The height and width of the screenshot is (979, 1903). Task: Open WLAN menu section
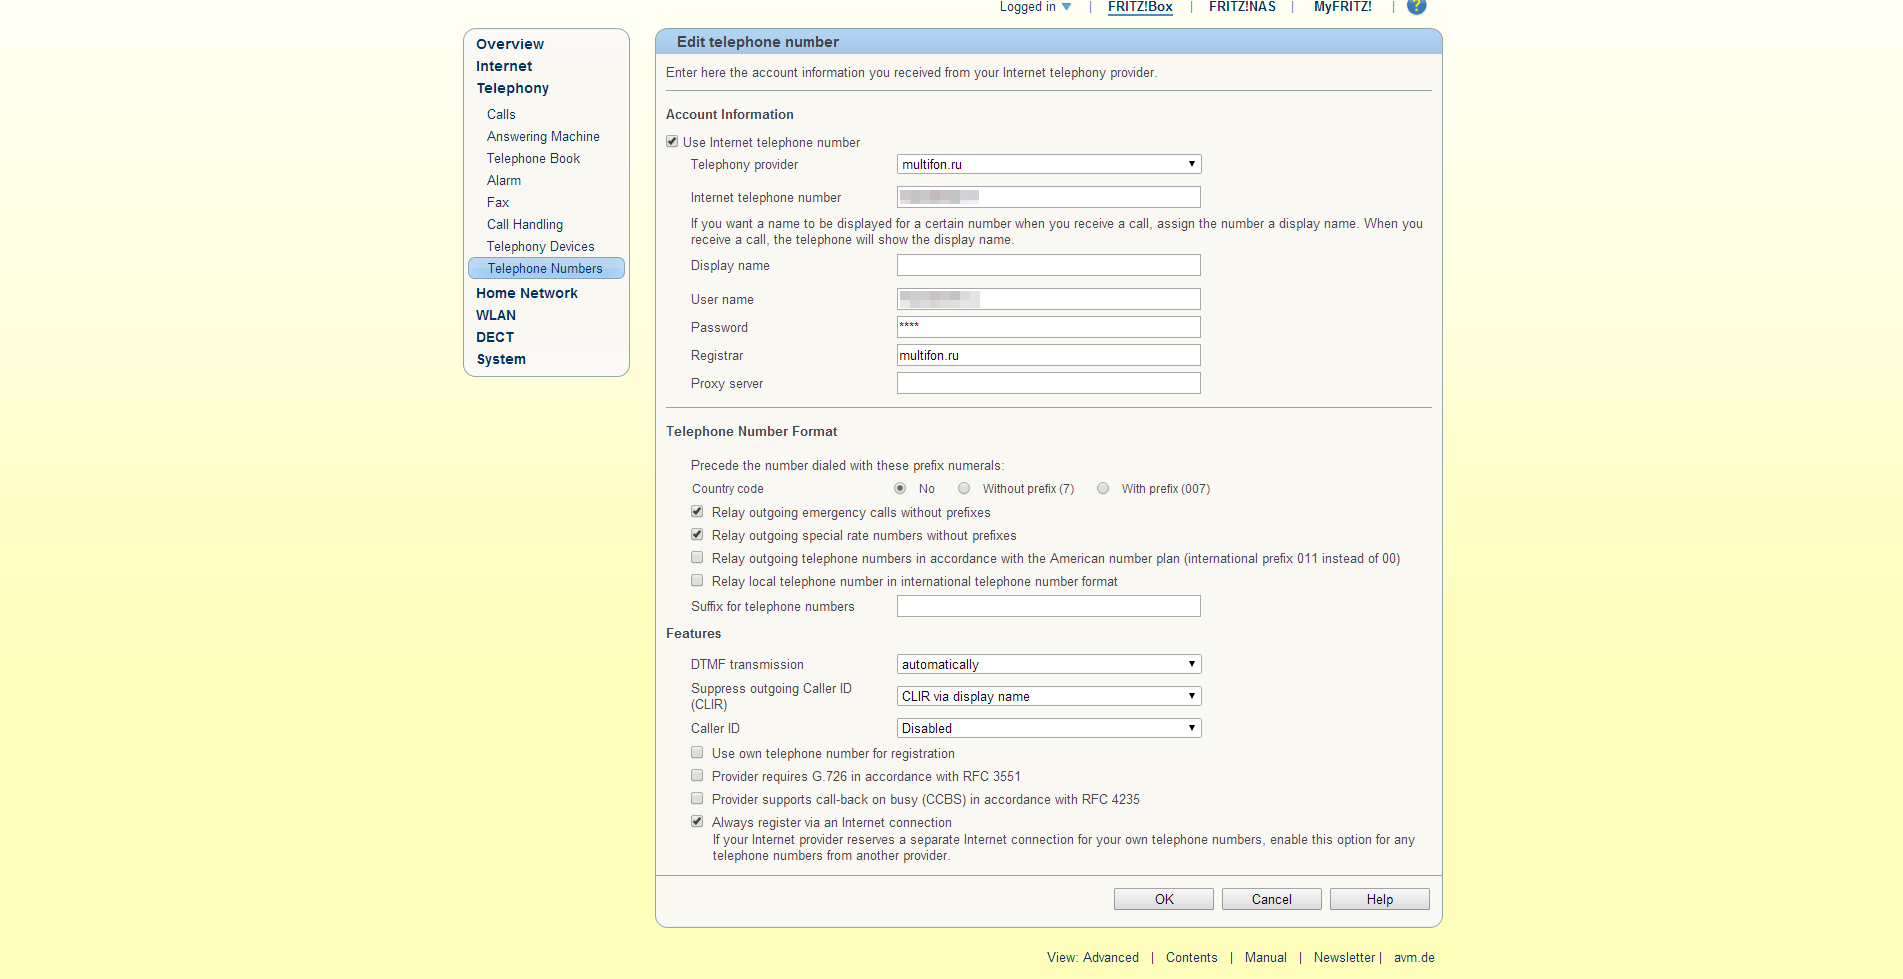(496, 315)
